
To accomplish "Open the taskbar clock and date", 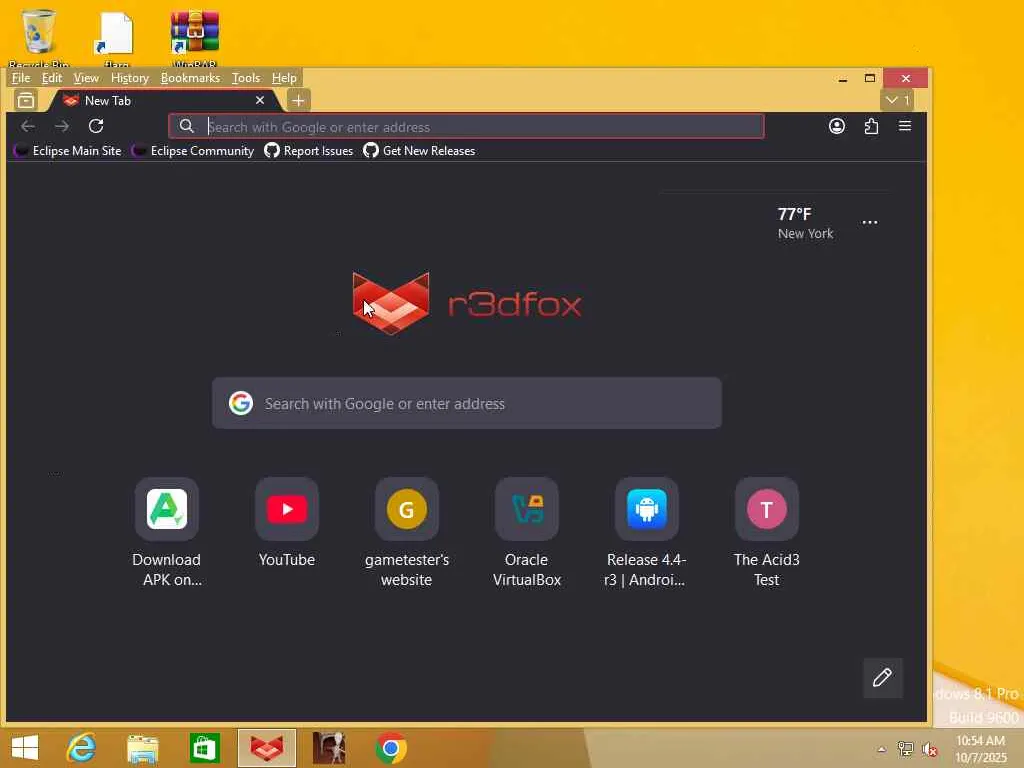I will 980,749.
